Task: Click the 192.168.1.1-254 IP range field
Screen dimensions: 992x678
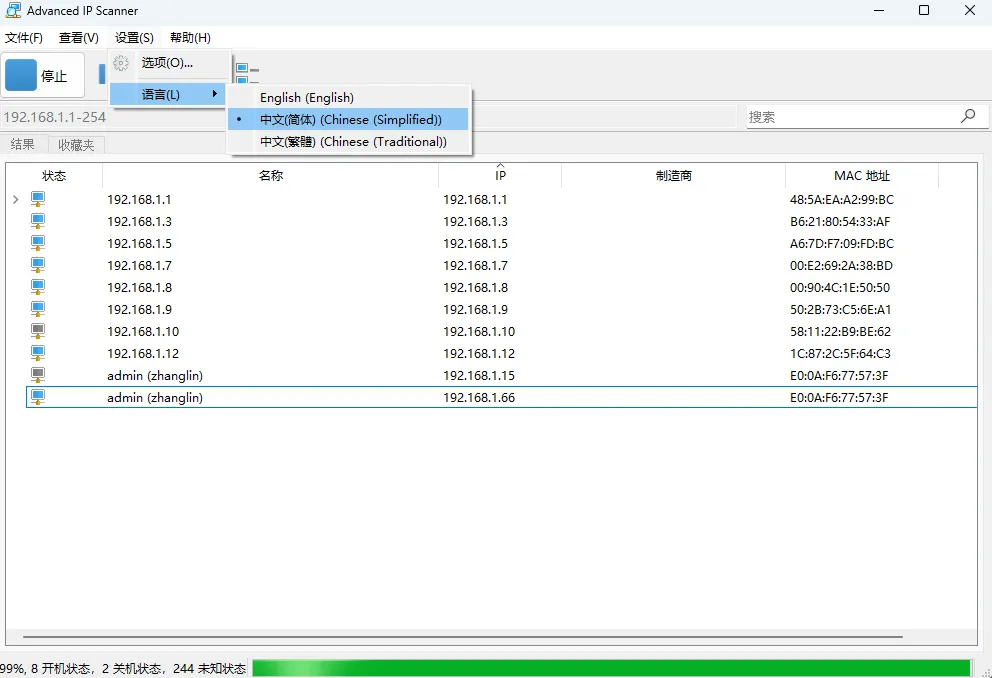Action: tap(370, 117)
